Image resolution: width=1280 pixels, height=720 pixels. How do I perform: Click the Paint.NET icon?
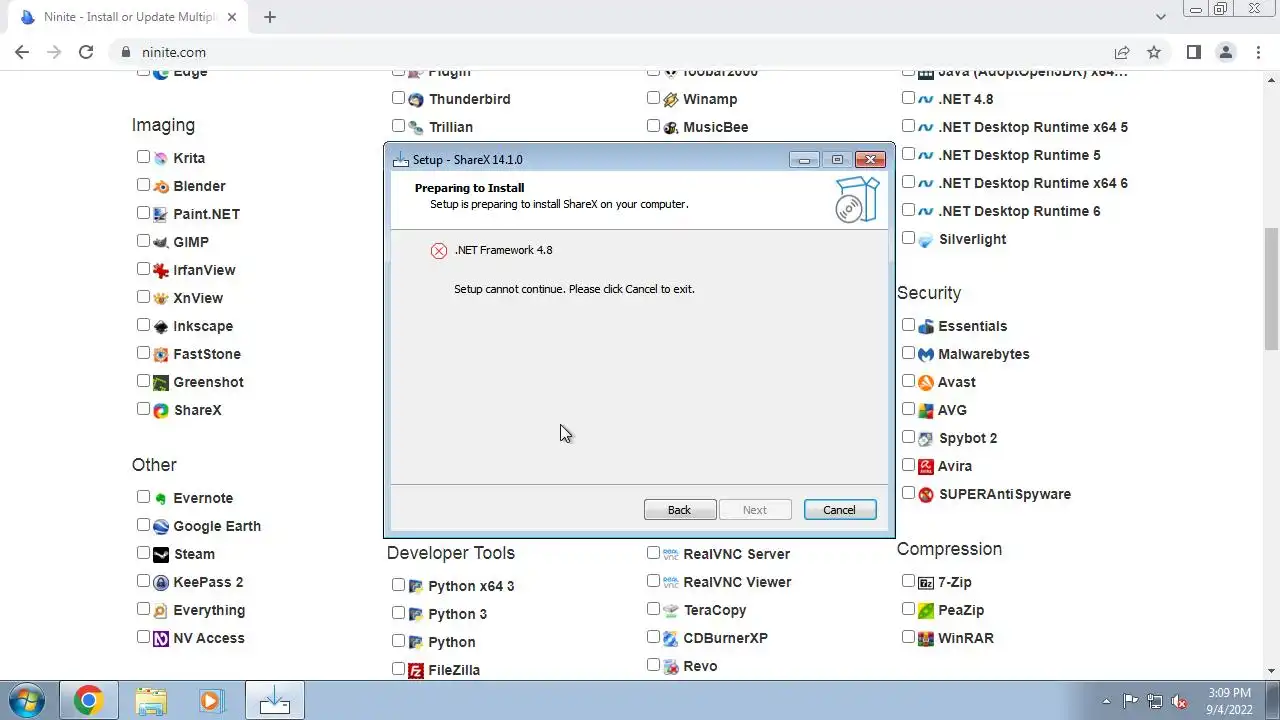pyautogui.click(x=161, y=214)
